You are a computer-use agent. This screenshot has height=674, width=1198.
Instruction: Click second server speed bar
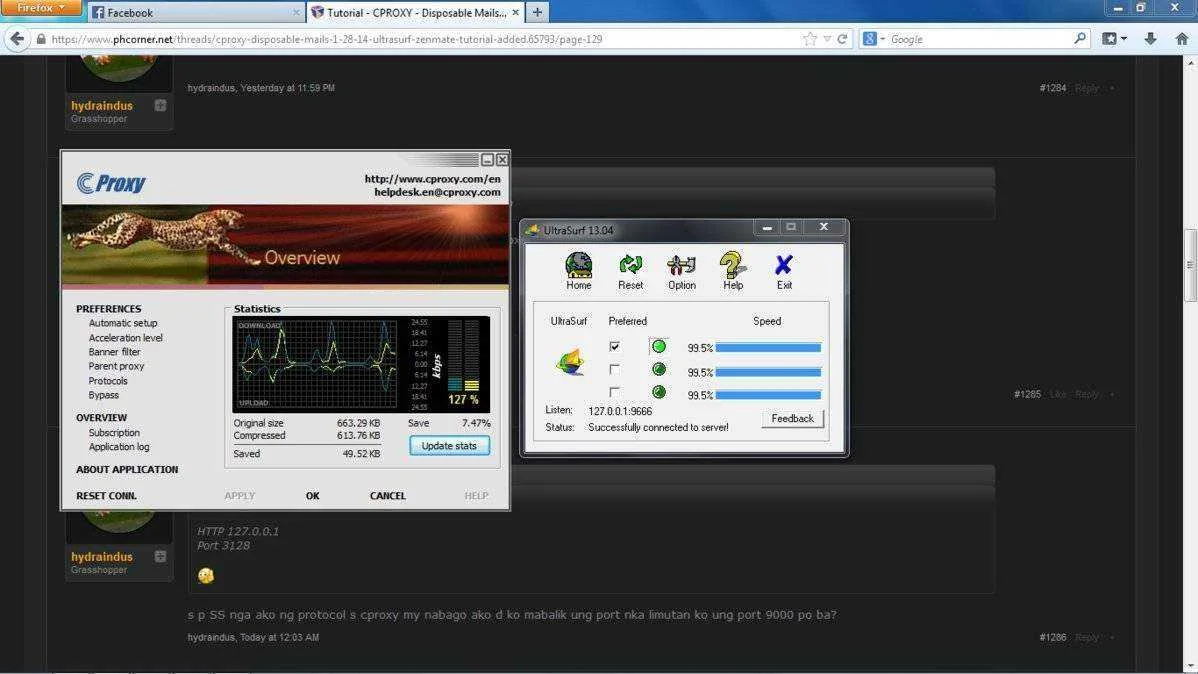[x=768, y=372]
